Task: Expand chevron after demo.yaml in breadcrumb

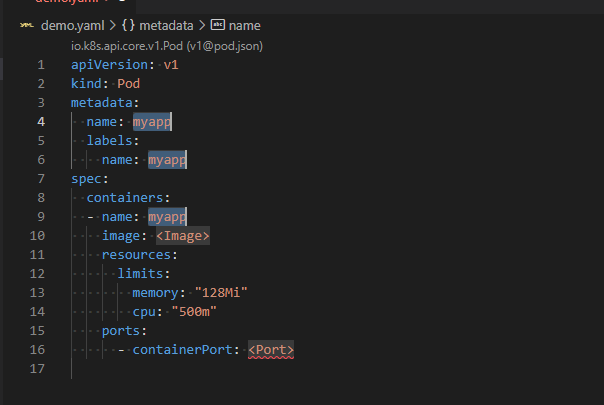Action: pos(113,25)
